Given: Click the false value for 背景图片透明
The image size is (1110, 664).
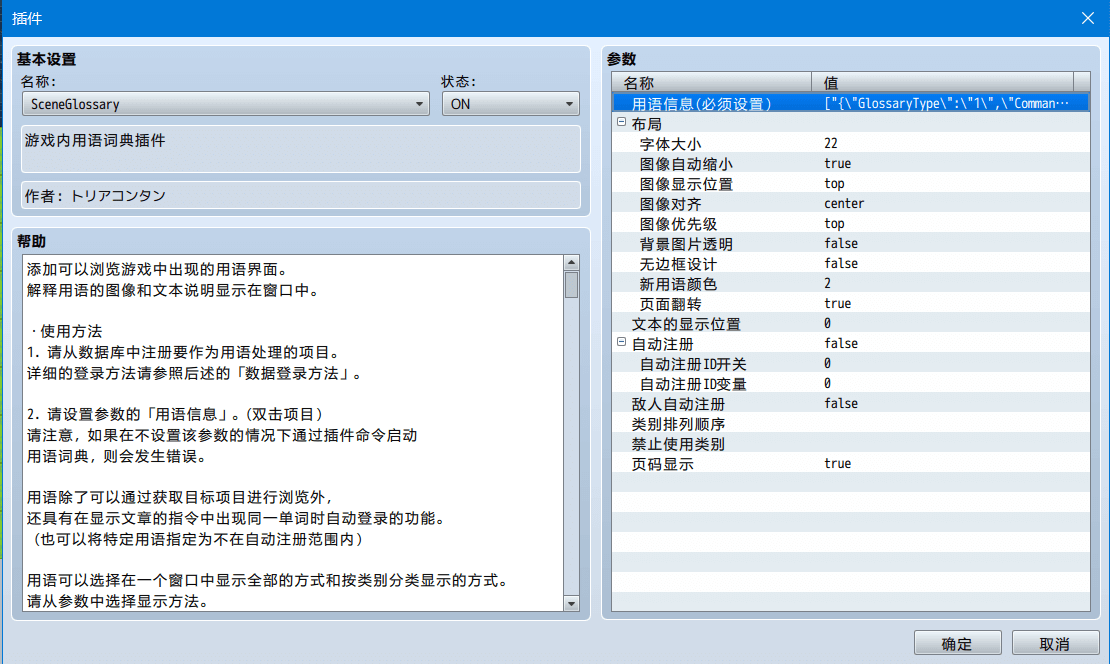Looking at the screenshot, I should (x=841, y=244).
